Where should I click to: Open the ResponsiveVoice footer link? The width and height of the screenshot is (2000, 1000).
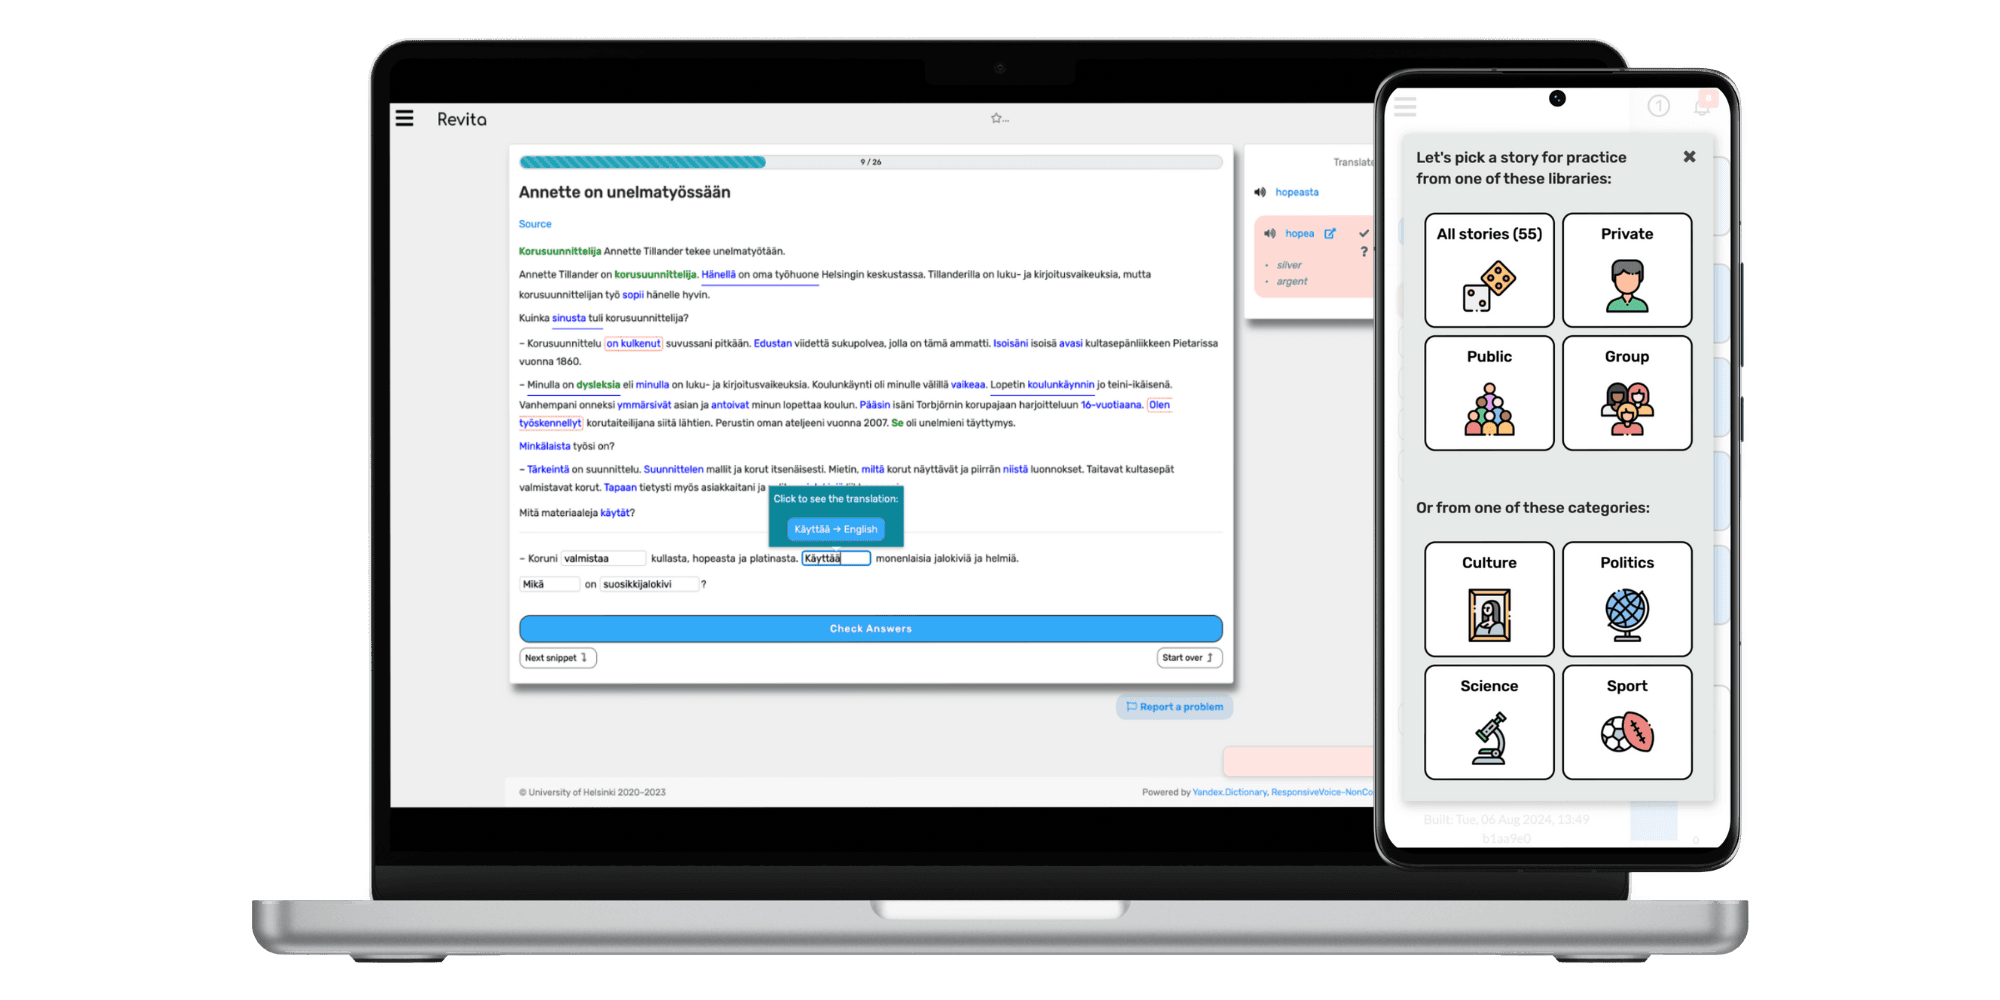tap(1322, 792)
